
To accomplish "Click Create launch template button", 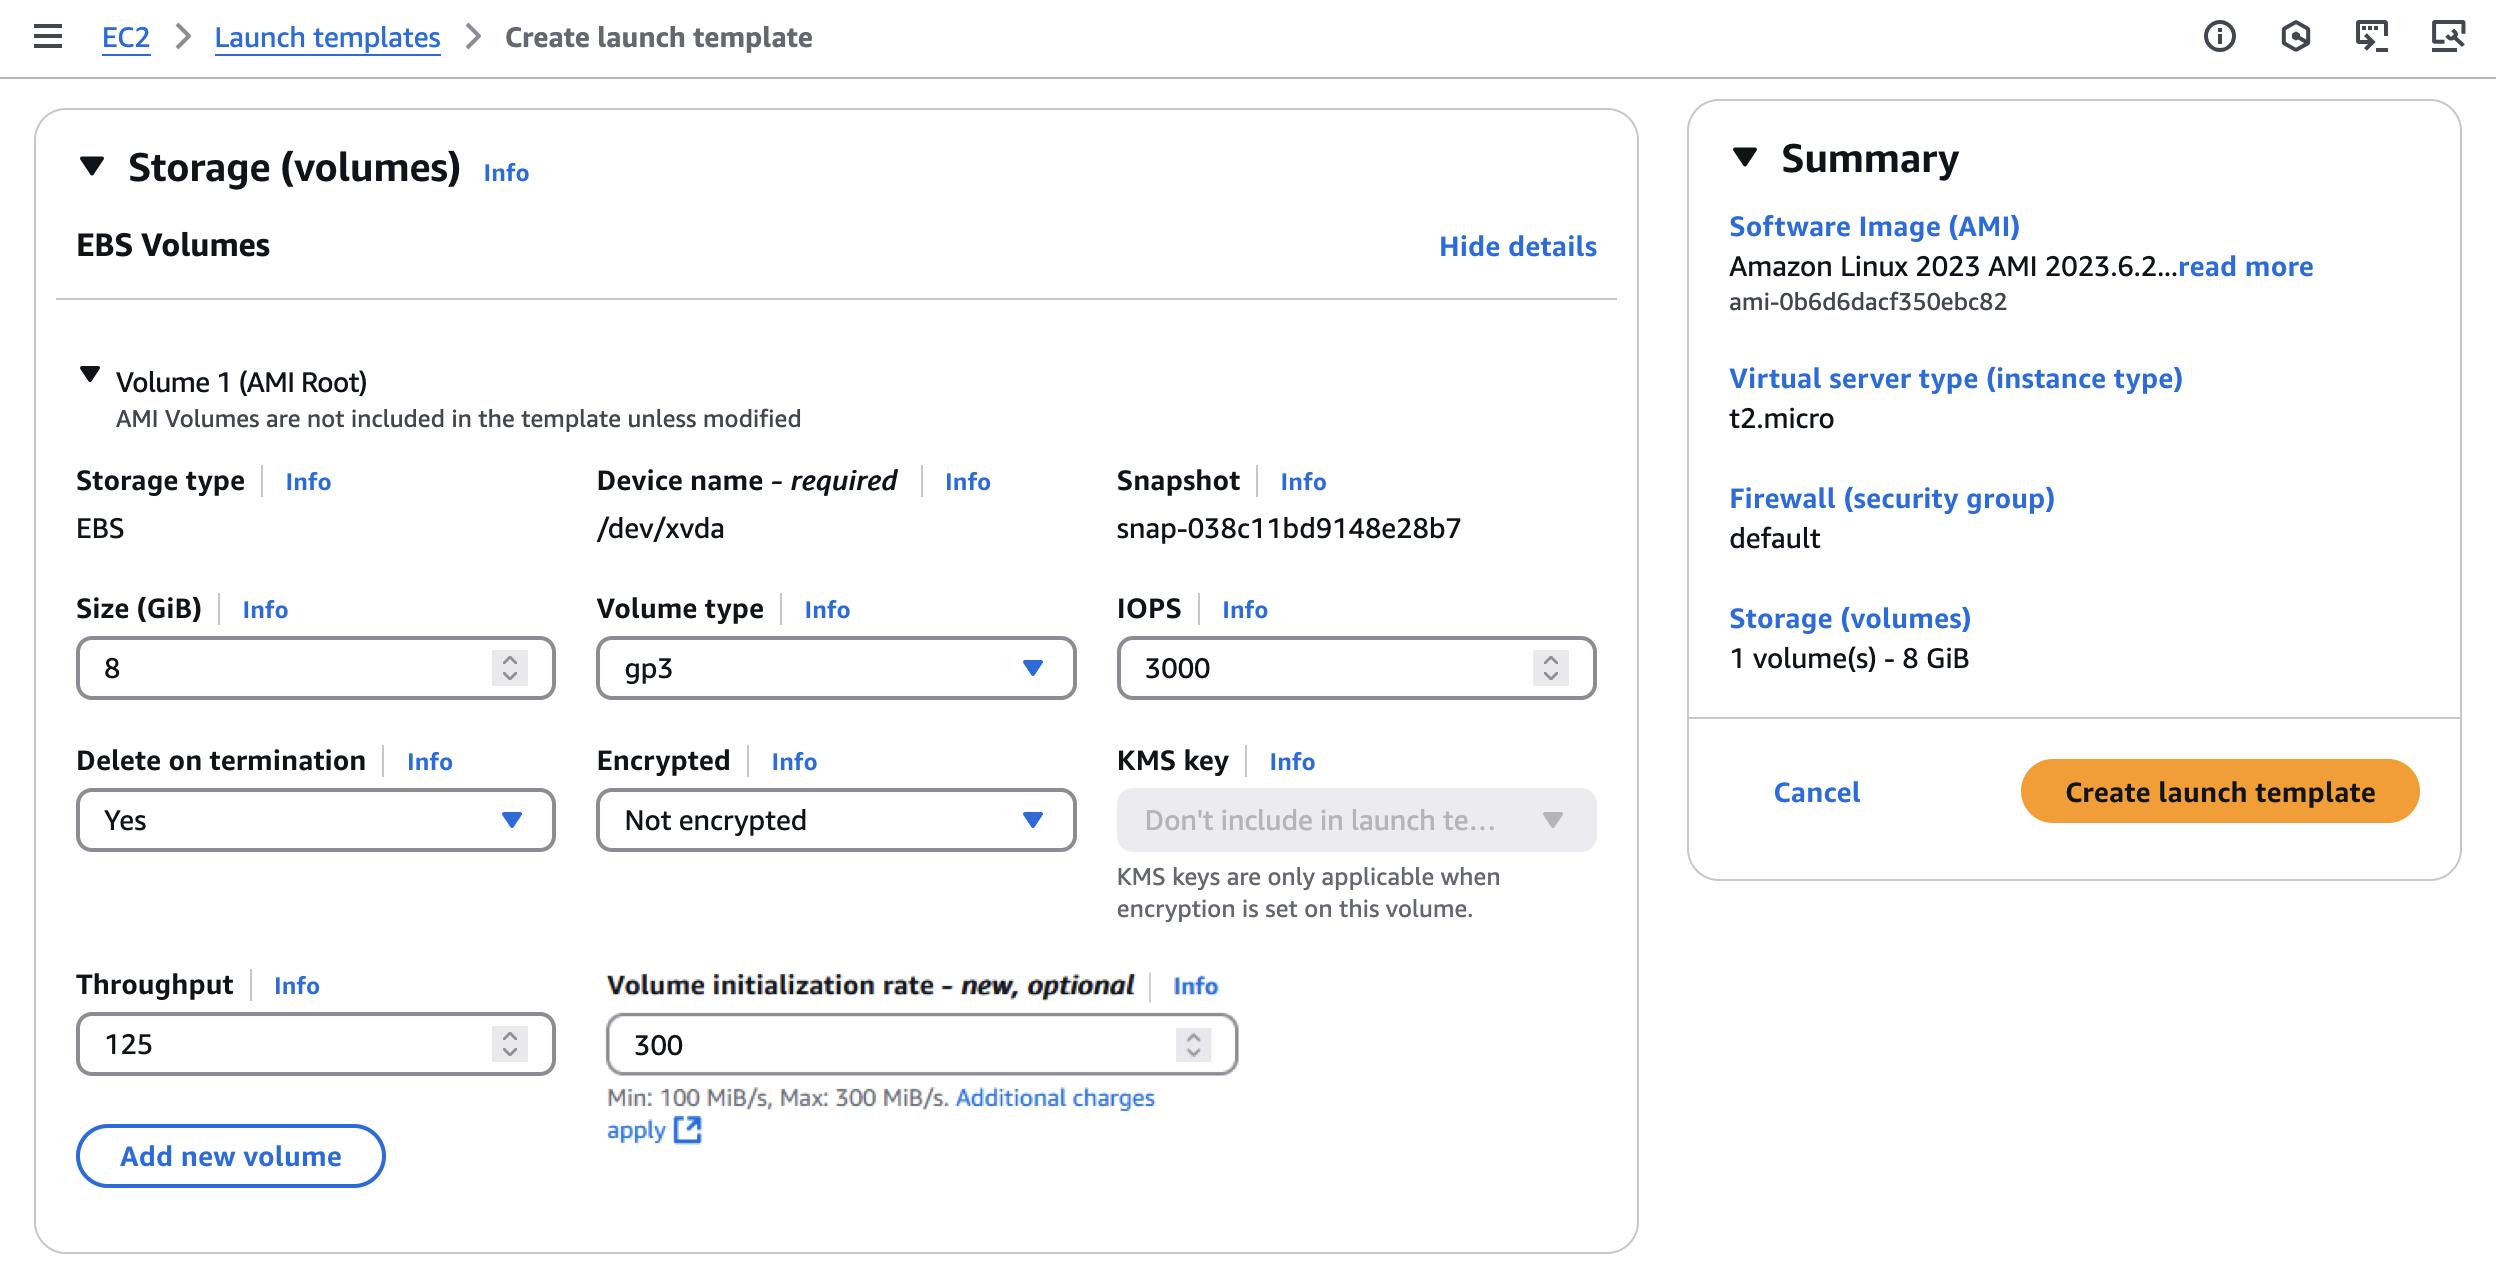I will pyautogui.click(x=2219, y=792).
